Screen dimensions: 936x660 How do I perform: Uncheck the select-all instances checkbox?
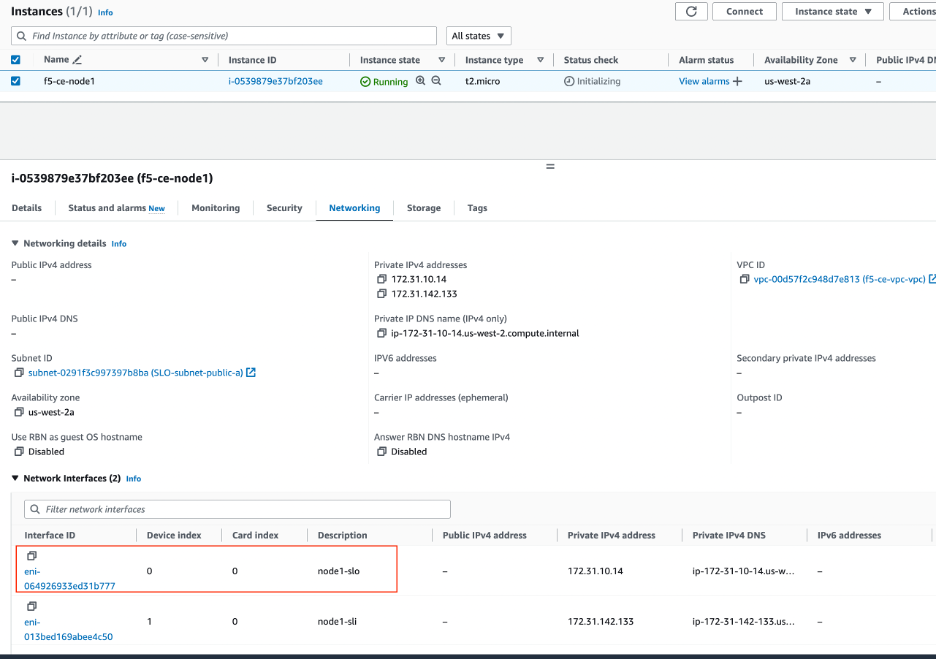(13, 59)
